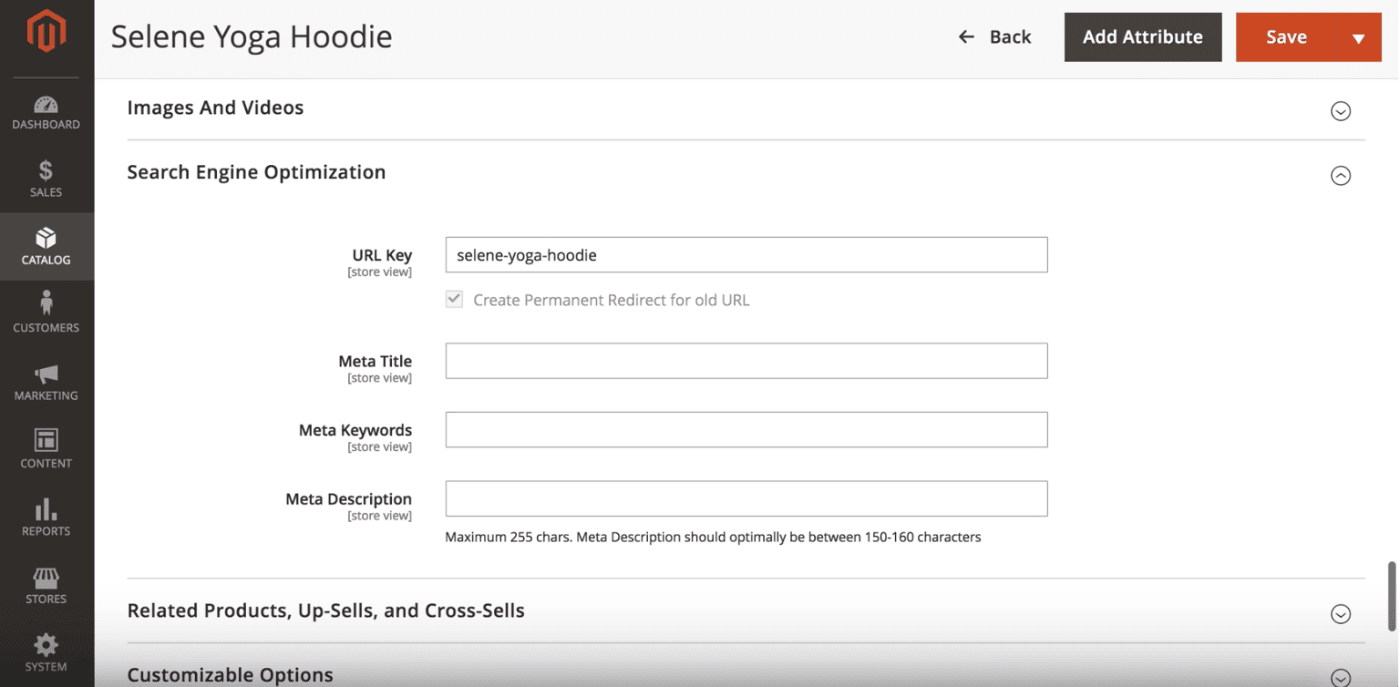Expand the Customizable Options section
1400x687 pixels.
tap(1341, 678)
